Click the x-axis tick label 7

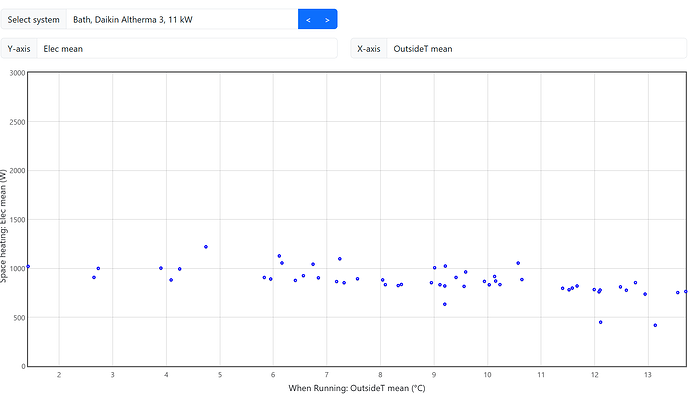pos(327,375)
